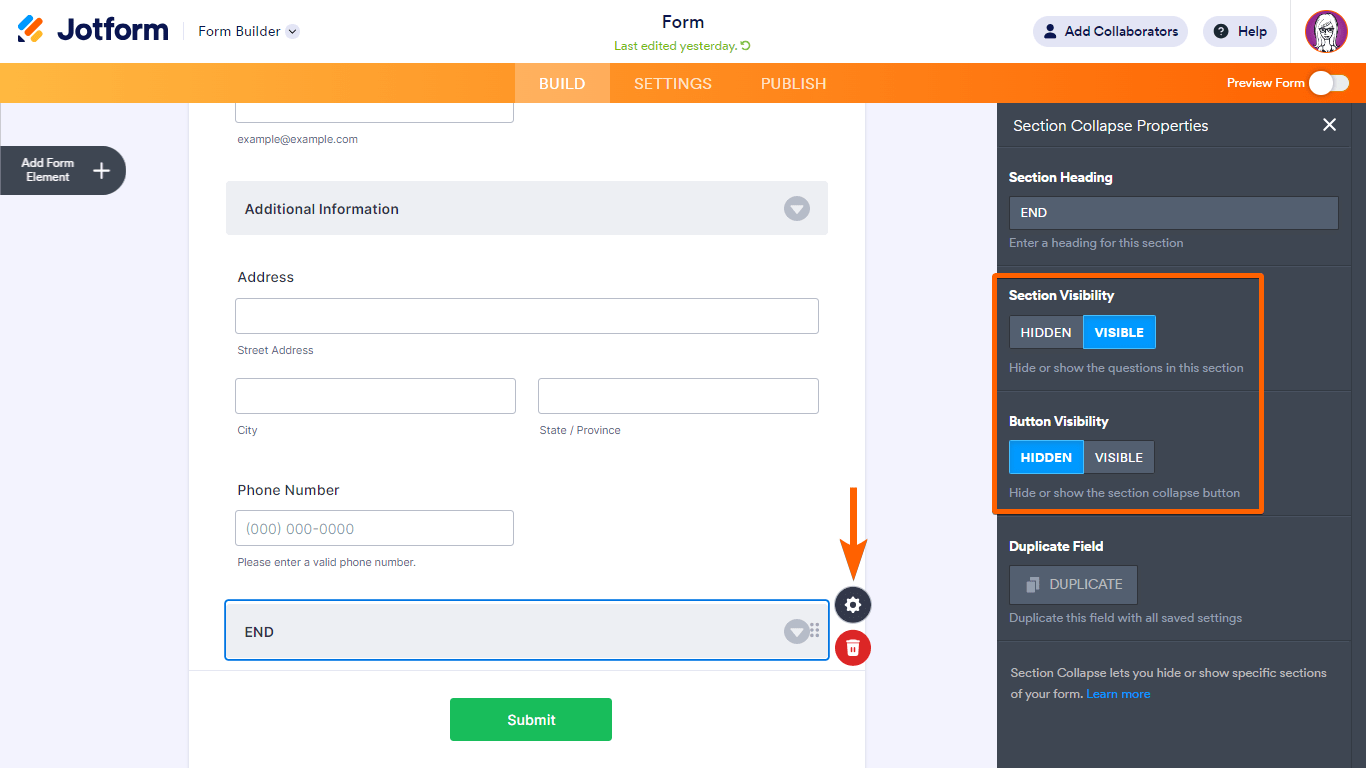Click the Jotform logo
Image resolution: width=1366 pixels, height=768 pixels.
(93, 30)
